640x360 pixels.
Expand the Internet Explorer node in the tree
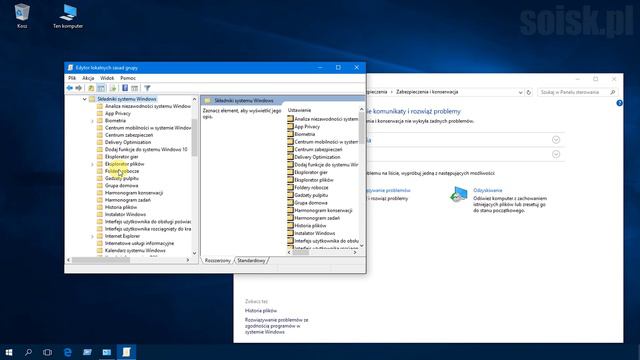(92, 236)
